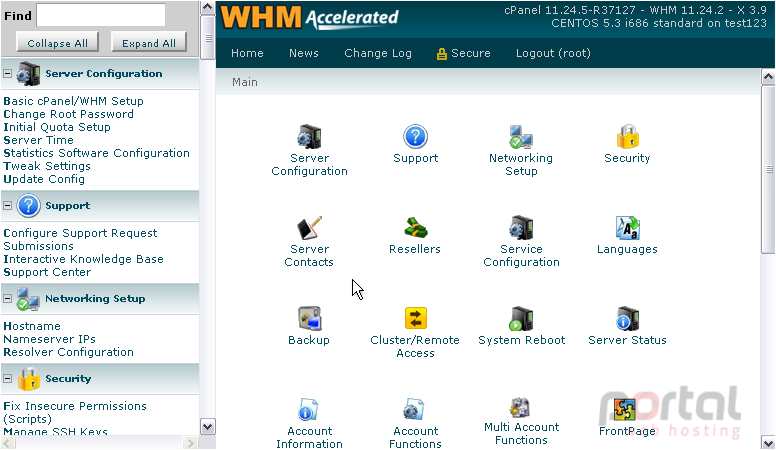Open the Cluster/Remote Access icon
The height and width of the screenshot is (450, 776).
click(x=415, y=319)
